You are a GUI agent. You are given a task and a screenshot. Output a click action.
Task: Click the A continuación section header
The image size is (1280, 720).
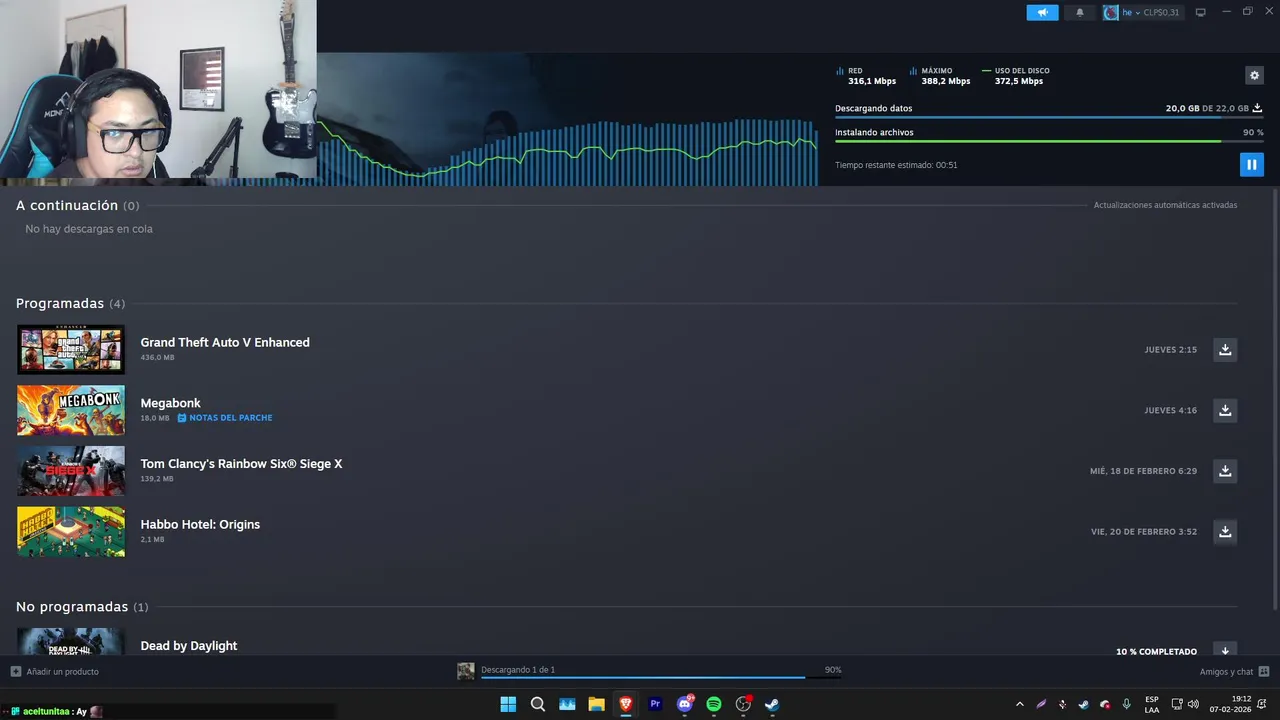(77, 205)
